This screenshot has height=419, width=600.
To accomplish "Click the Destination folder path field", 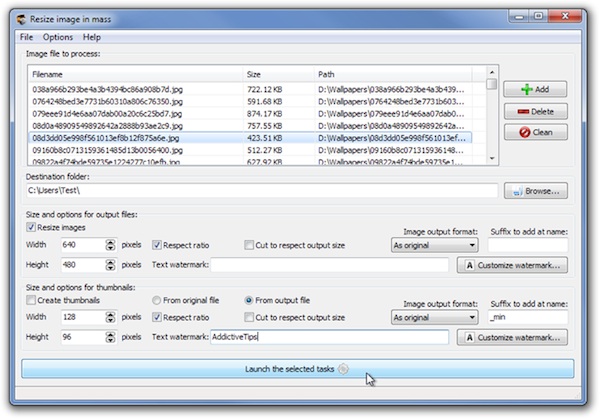I will [260, 191].
